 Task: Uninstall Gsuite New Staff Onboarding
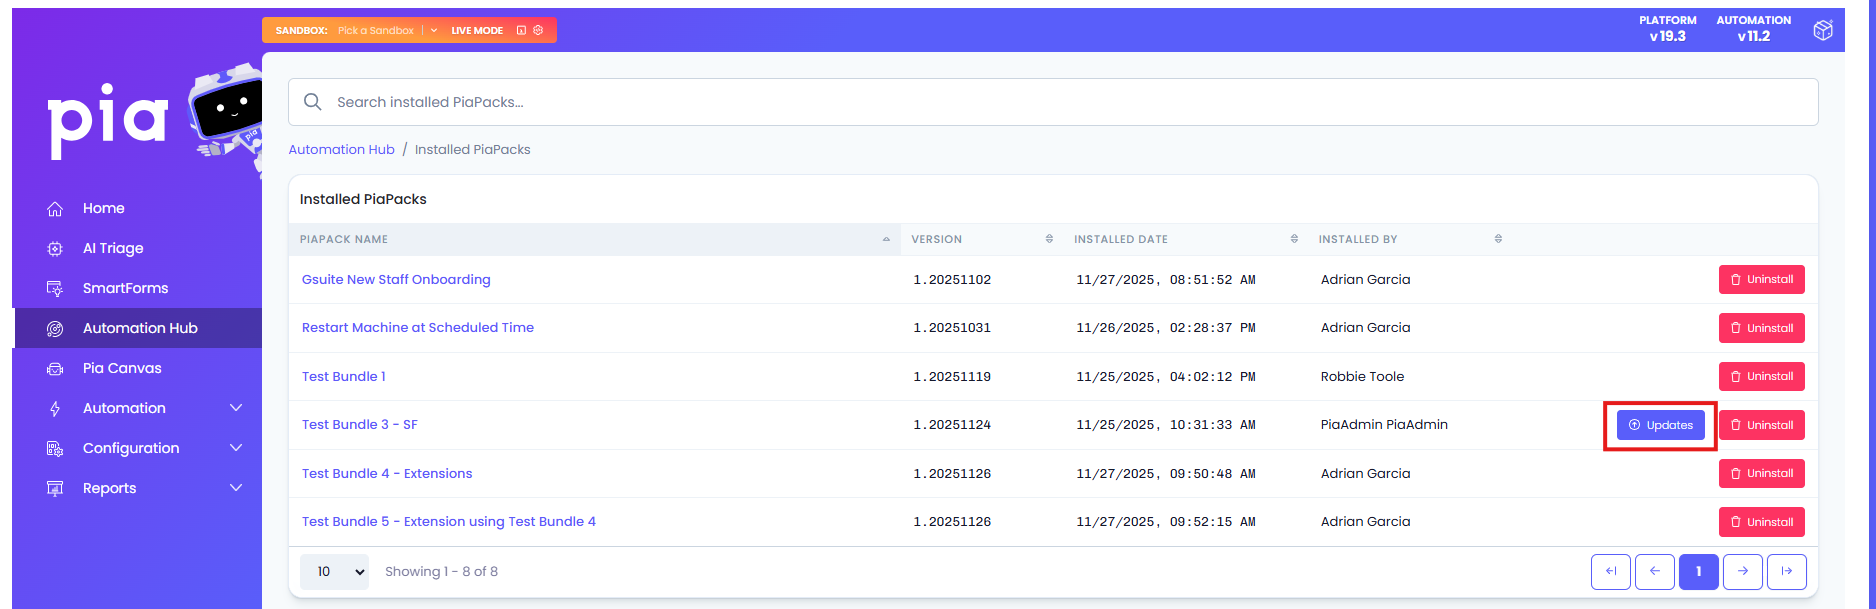tap(1762, 280)
